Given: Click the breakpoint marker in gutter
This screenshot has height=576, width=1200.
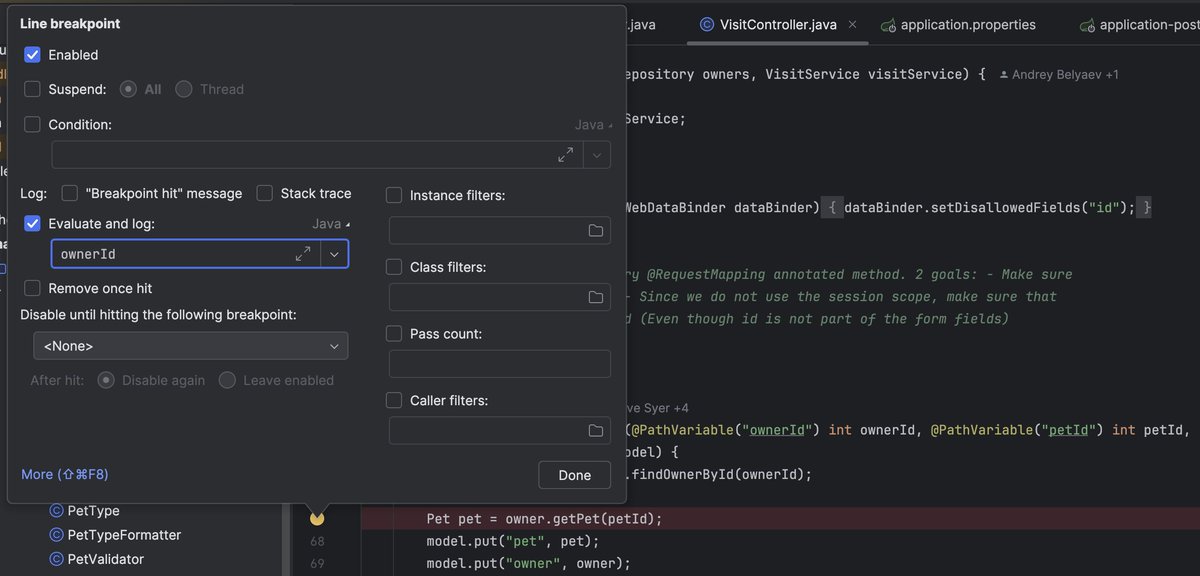Looking at the screenshot, I should (317, 519).
